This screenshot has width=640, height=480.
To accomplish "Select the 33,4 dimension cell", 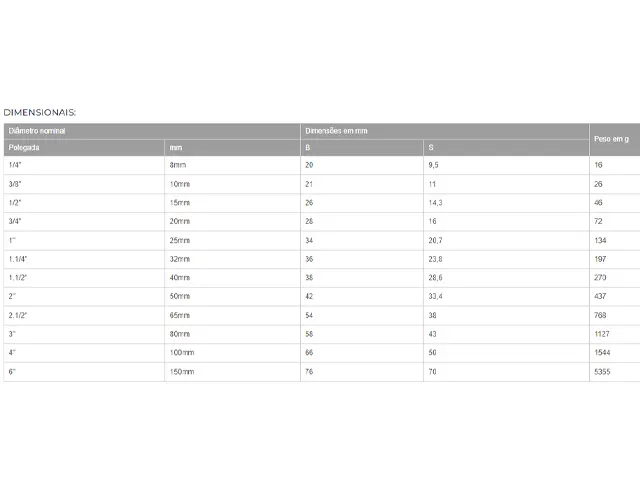I will click(x=506, y=296).
